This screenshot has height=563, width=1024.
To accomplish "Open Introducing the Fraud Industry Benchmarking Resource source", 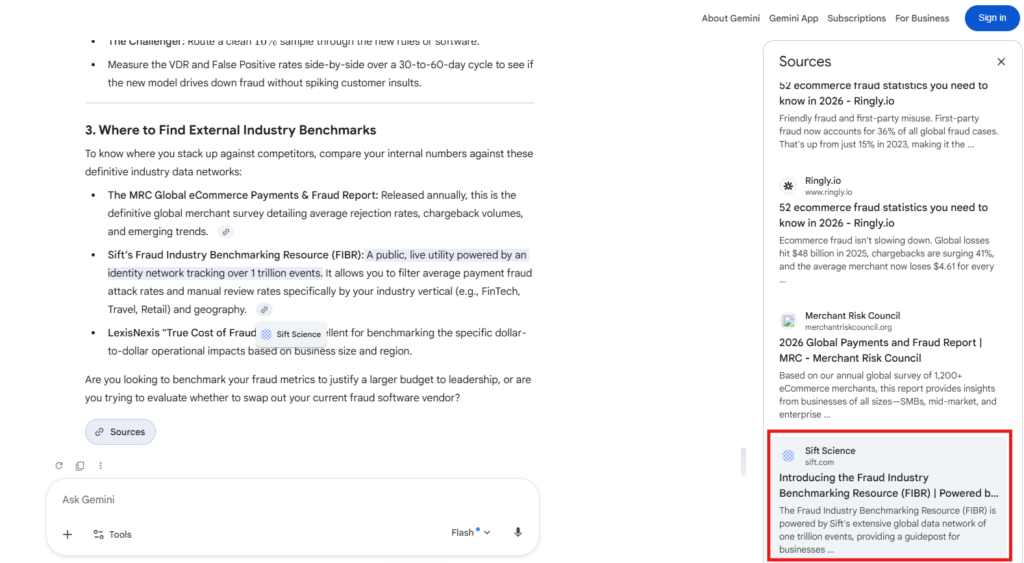I will tap(888, 485).
